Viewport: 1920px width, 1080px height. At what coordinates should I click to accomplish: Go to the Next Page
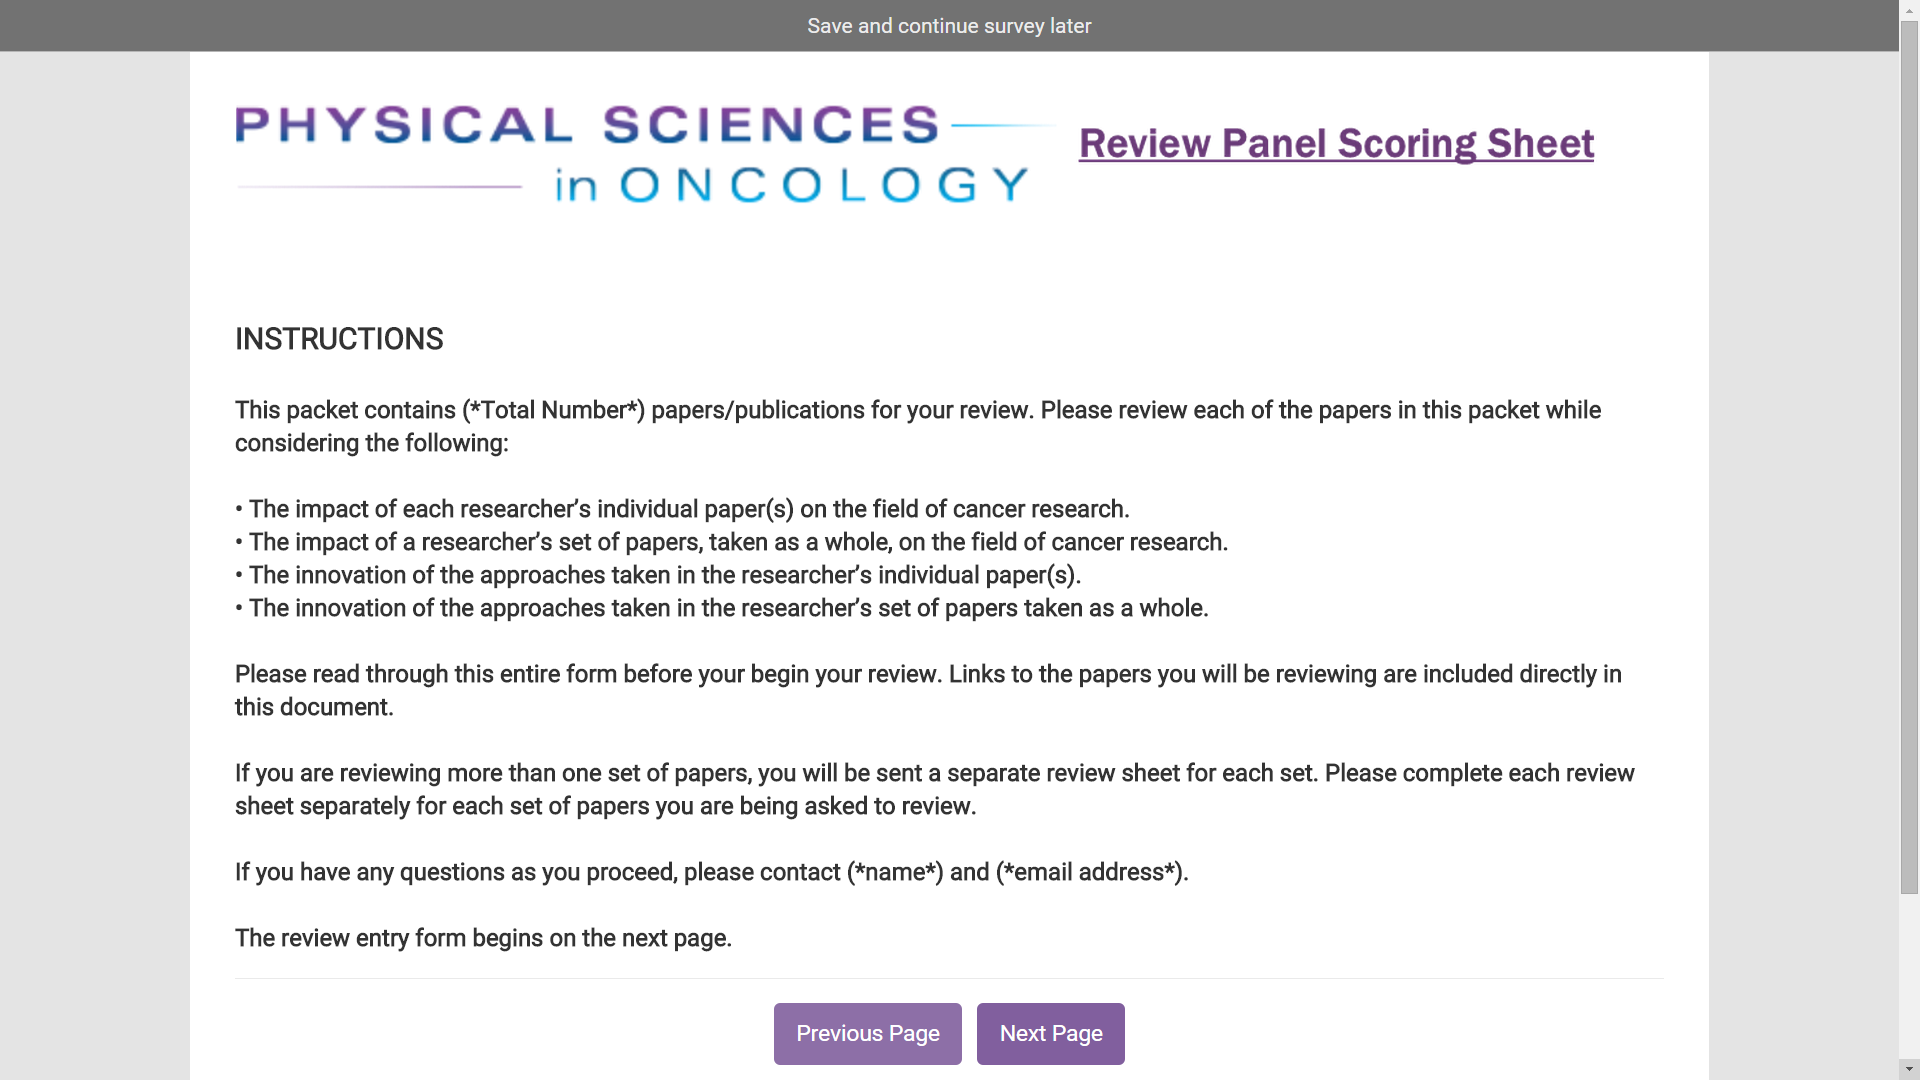click(1050, 1033)
